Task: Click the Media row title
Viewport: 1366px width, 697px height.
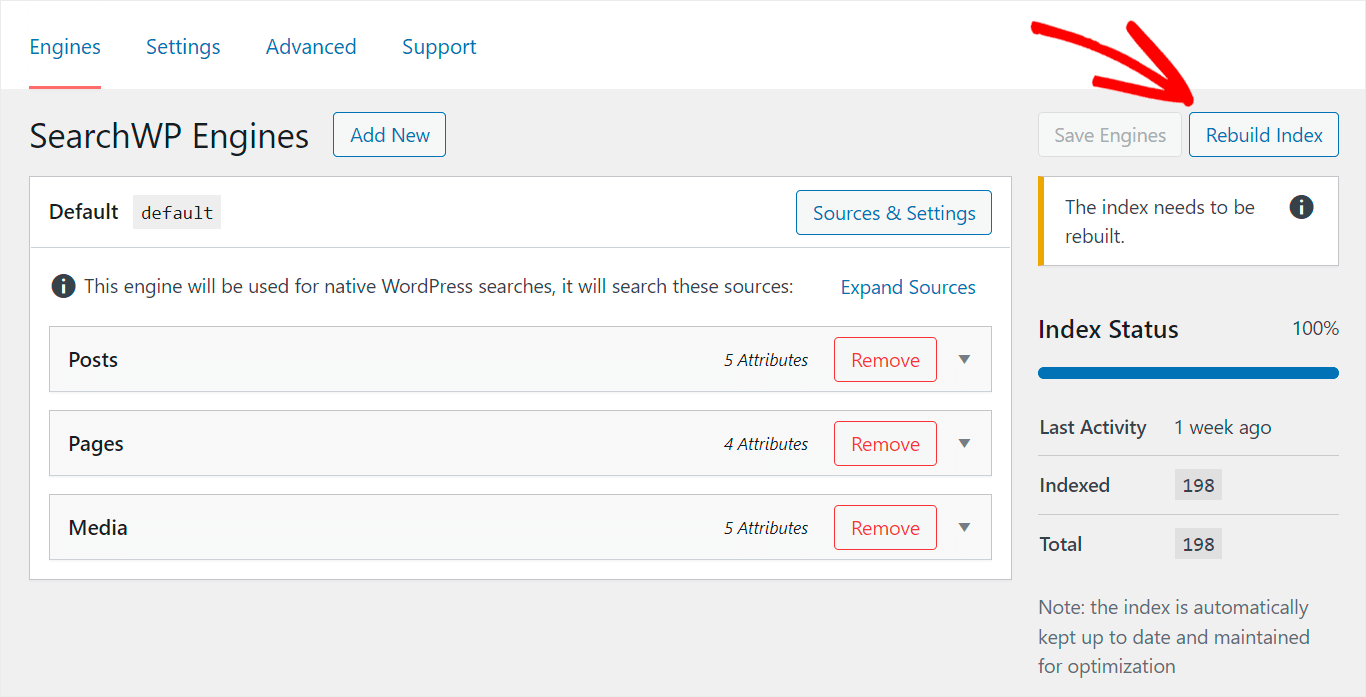Action: (x=98, y=528)
